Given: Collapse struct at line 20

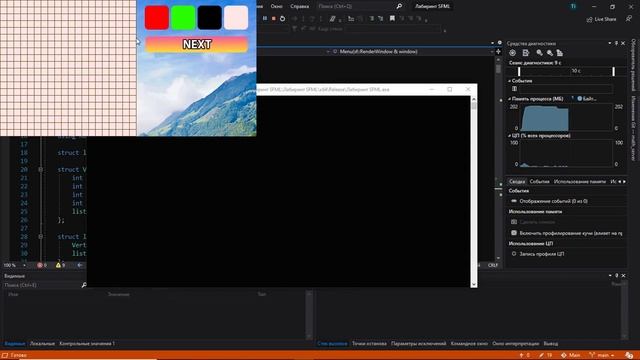Looking at the screenshot, I should pyautogui.click(x=40, y=169).
